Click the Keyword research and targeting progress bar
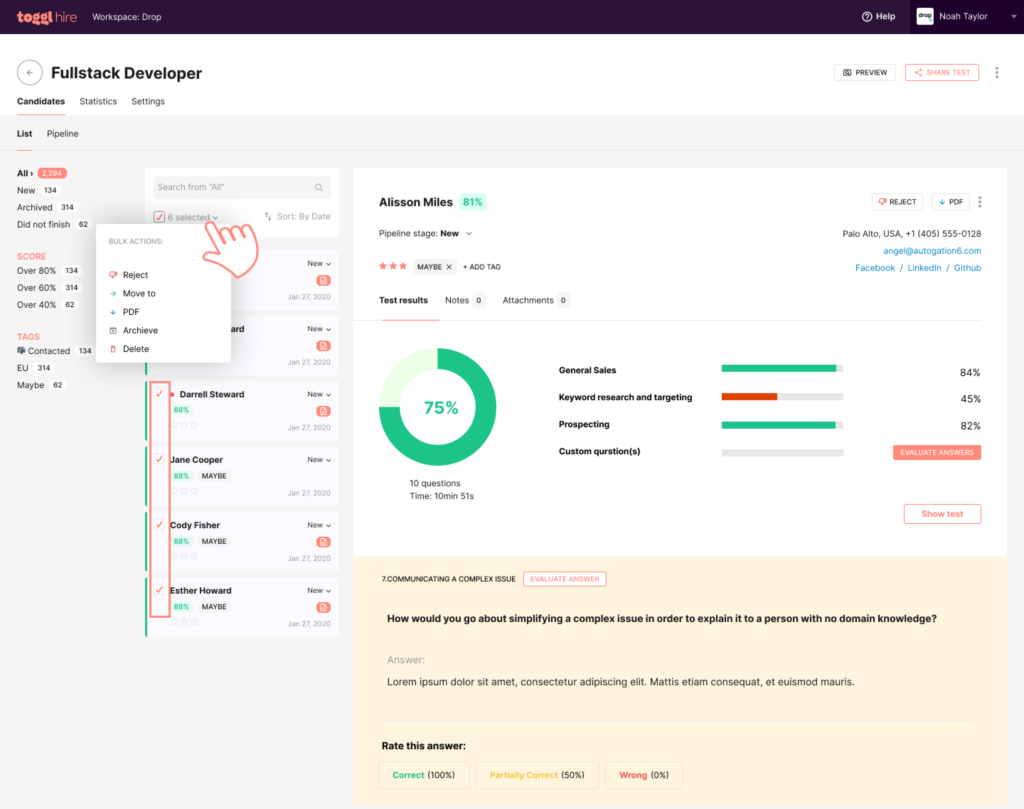This screenshot has height=809, width=1024. point(781,397)
